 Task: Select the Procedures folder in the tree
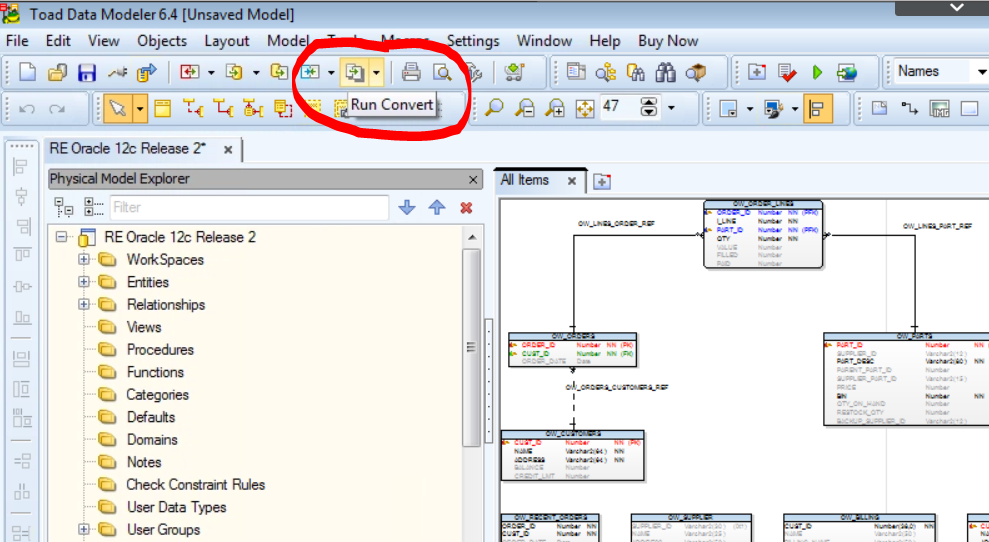160,350
